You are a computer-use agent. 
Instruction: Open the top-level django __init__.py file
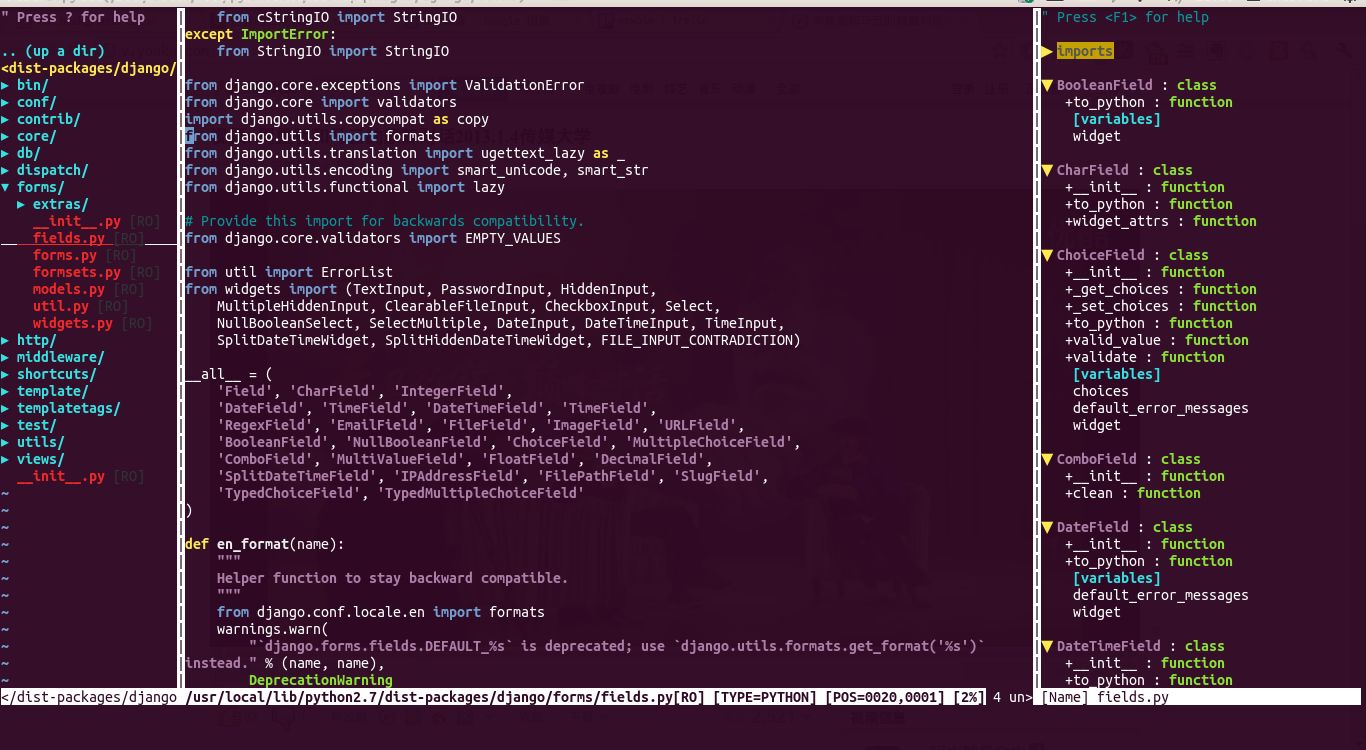coord(61,477)
